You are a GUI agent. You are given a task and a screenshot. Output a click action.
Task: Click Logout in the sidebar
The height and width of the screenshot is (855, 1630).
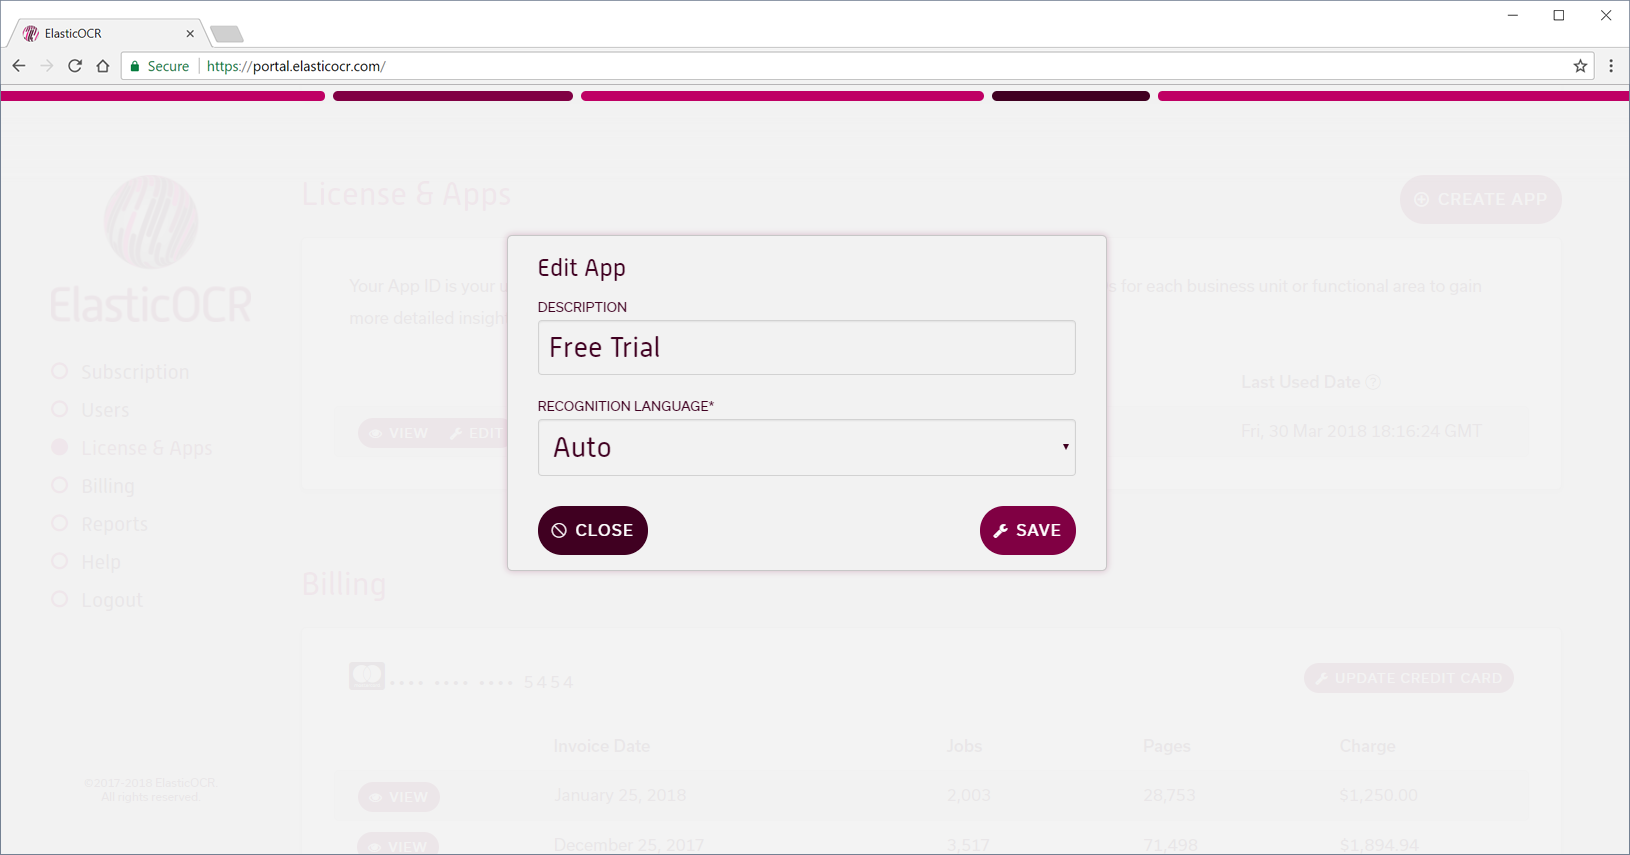tap(97, 600)
